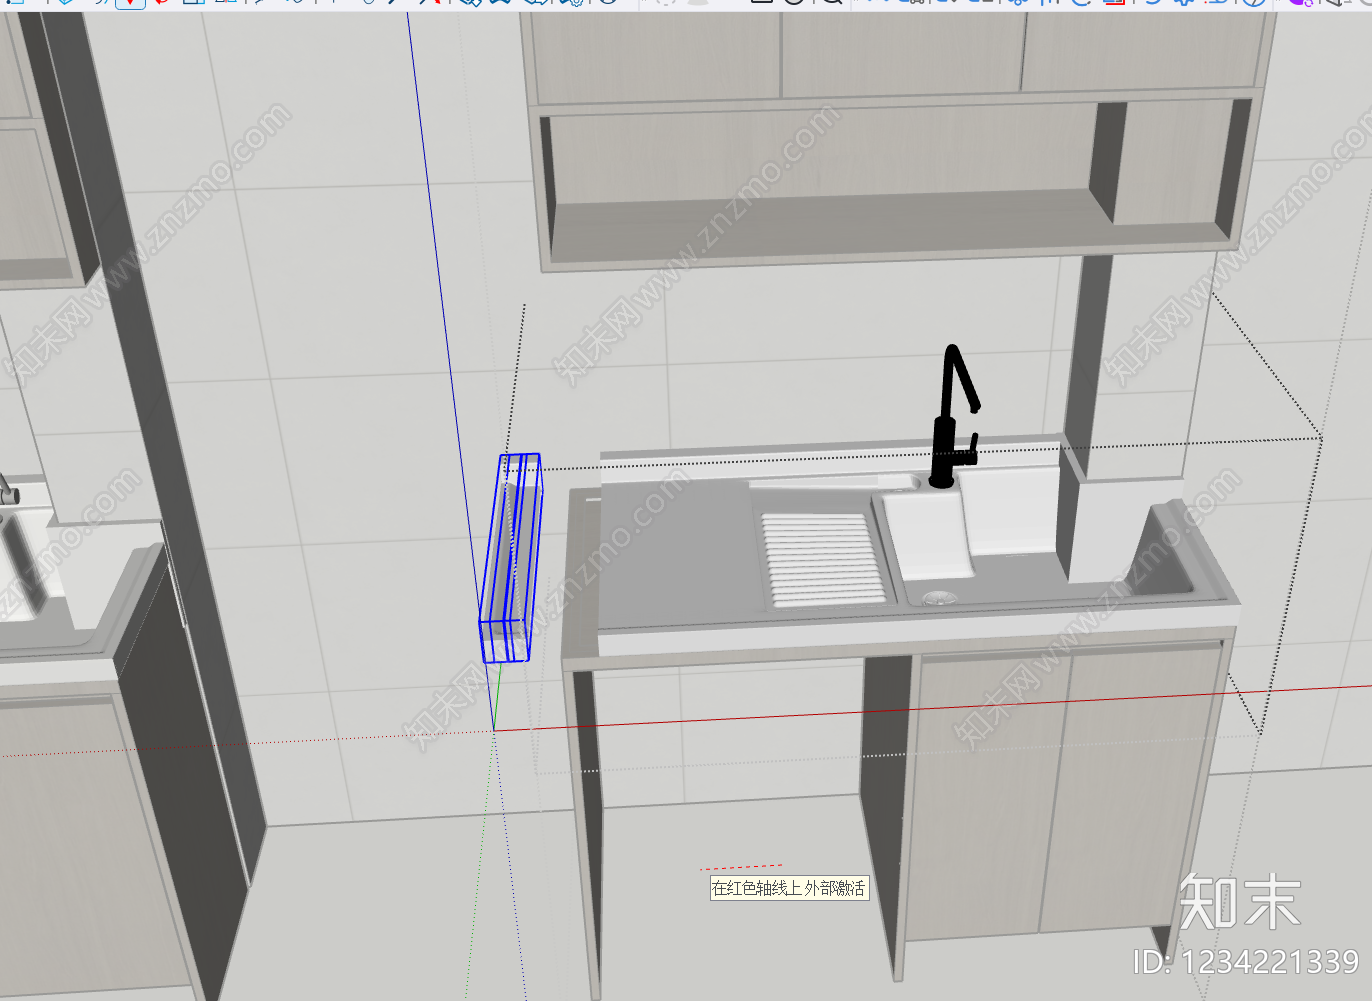
Task: Select the blue-outlined component beside the counter
Action: [x=511, y=558]
